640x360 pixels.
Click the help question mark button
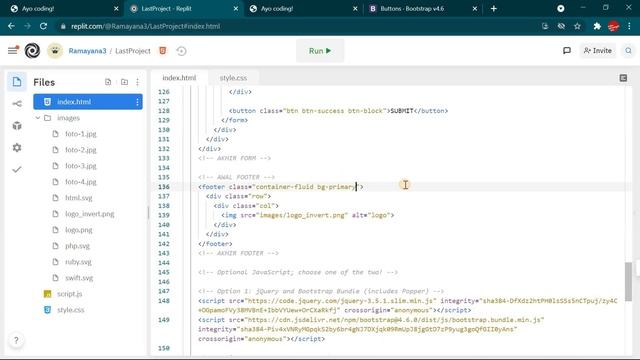[16, 340]
